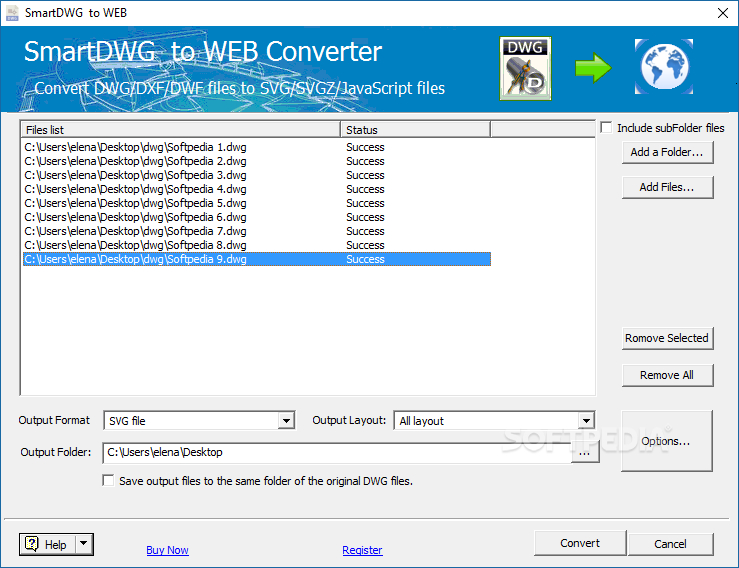Follow the Buy Now link
Screen dimensions: 739x568
pos(167,550)
